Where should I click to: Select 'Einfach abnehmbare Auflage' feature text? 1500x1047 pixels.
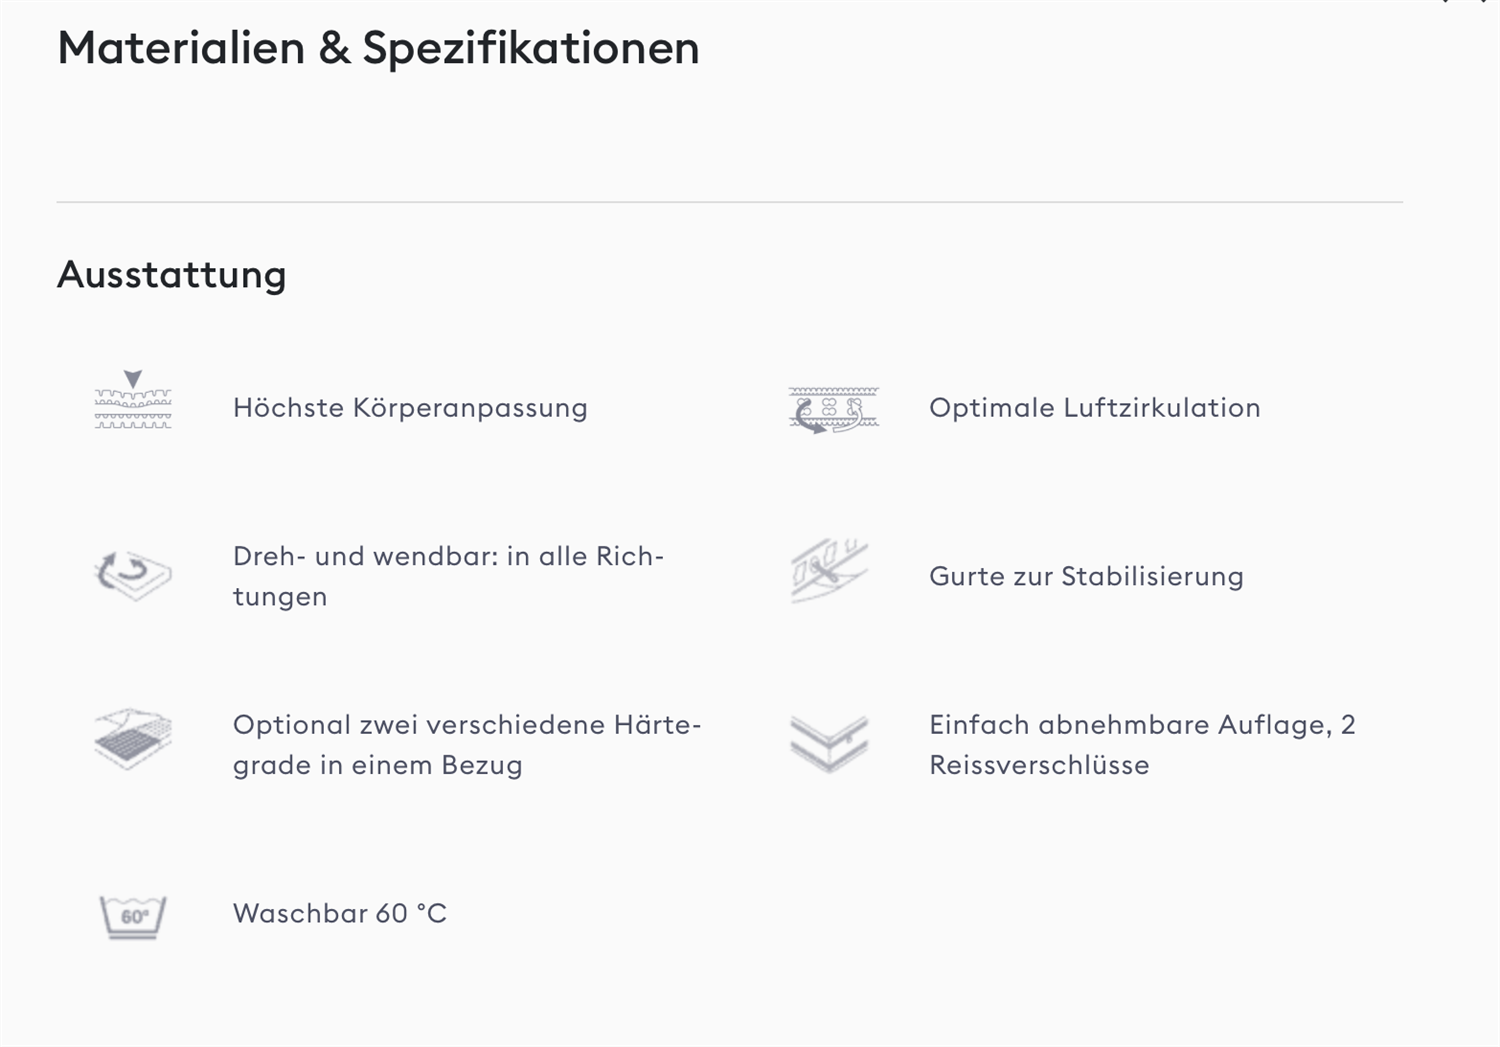click(x=1142, y=745)
